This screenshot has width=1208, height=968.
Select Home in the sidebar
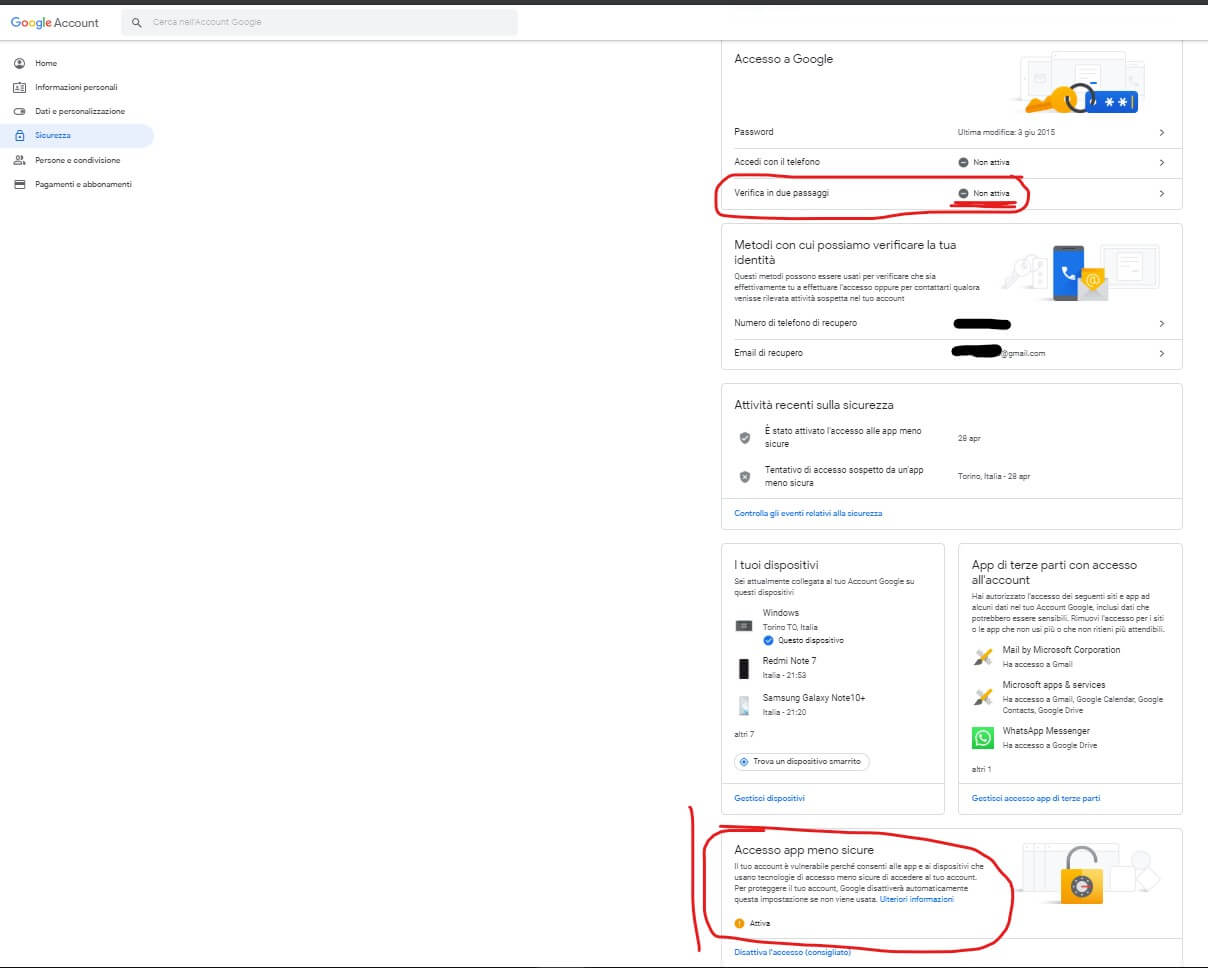coord(46,63)
